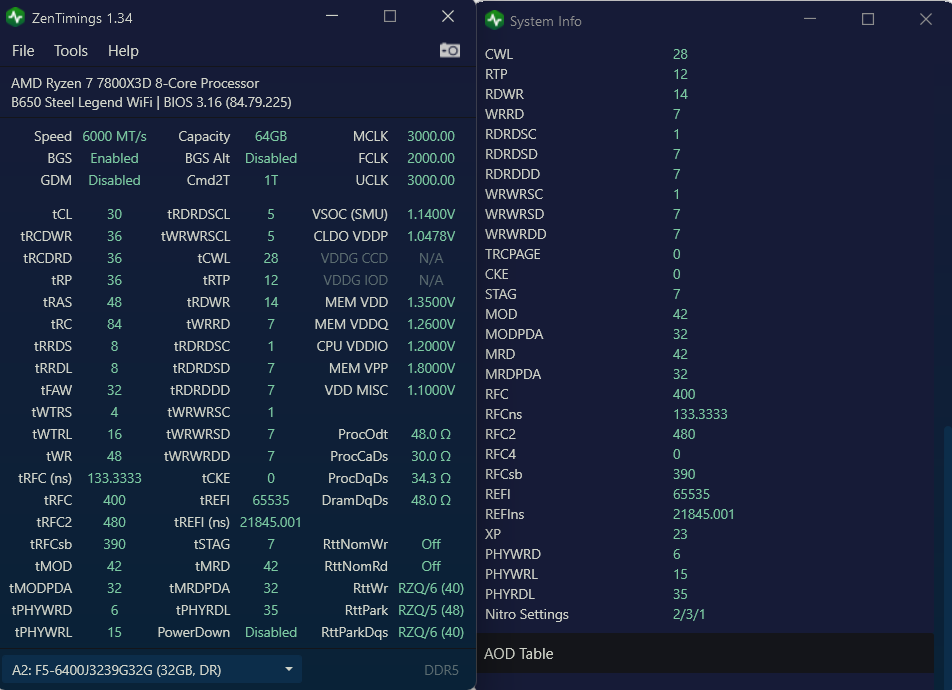Click the tRAS value 48
Image resolution: width=952 pixels, height=690 pixels.
(x=114, y=302)
